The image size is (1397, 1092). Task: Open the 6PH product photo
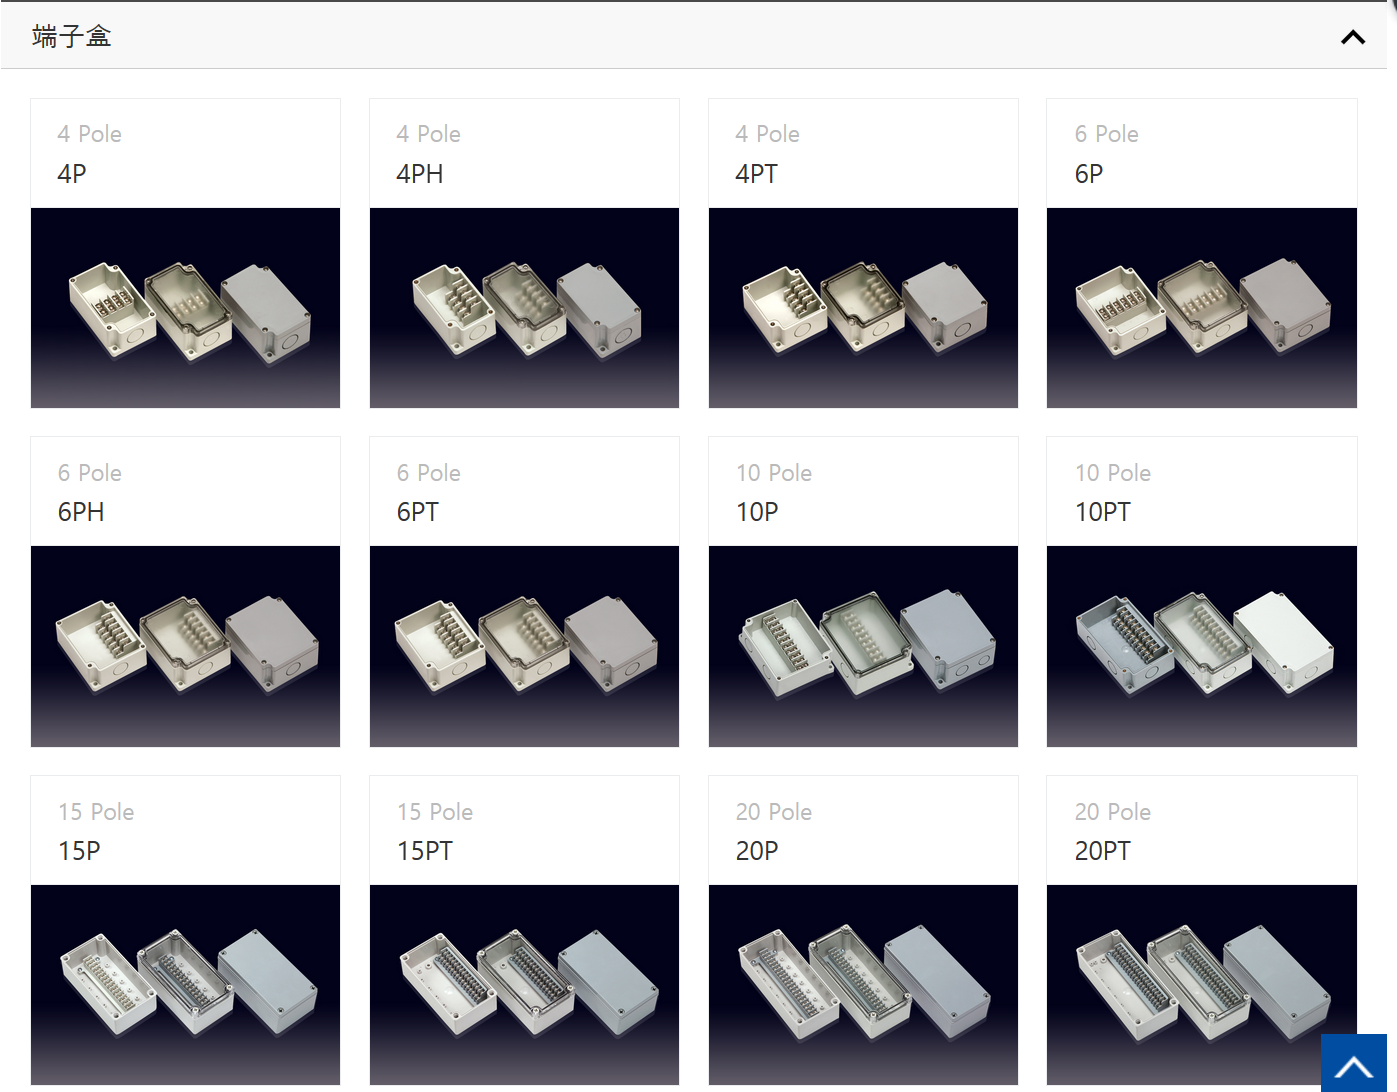click(185, 646)
